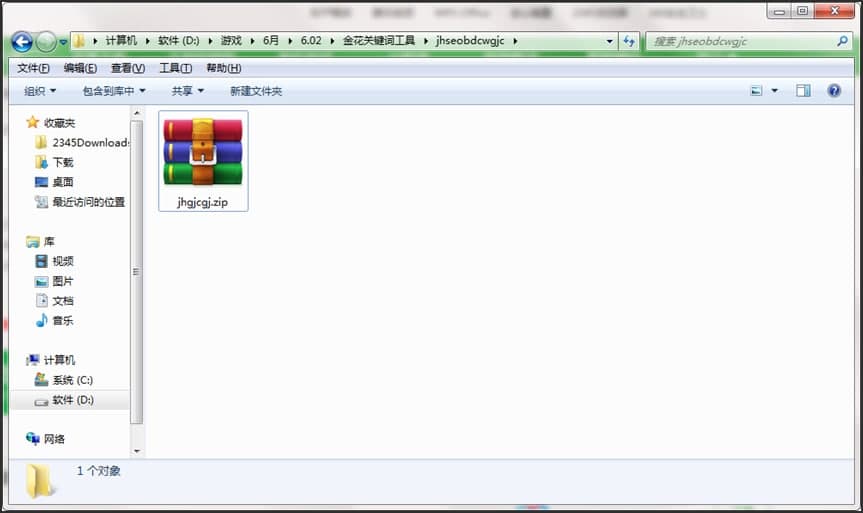The image size is (863, 513).
Task: Open the recent pages dropdown beside Forward
Action: [63, 42]
